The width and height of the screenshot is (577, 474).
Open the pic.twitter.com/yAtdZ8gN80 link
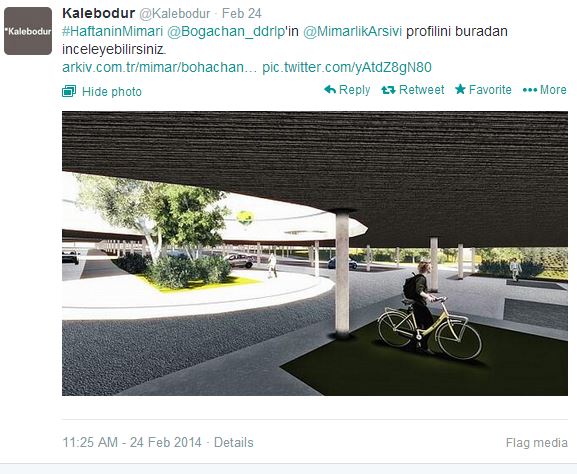(x=347, y=67)
